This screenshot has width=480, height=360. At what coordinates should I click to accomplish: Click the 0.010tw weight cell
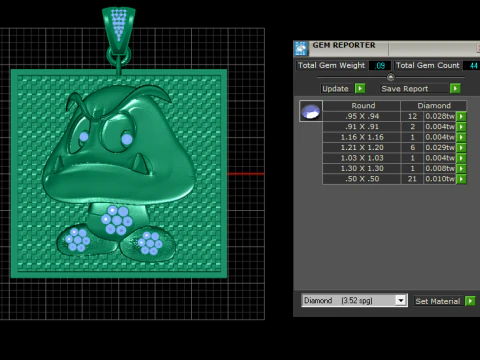(x=440, y=179)
